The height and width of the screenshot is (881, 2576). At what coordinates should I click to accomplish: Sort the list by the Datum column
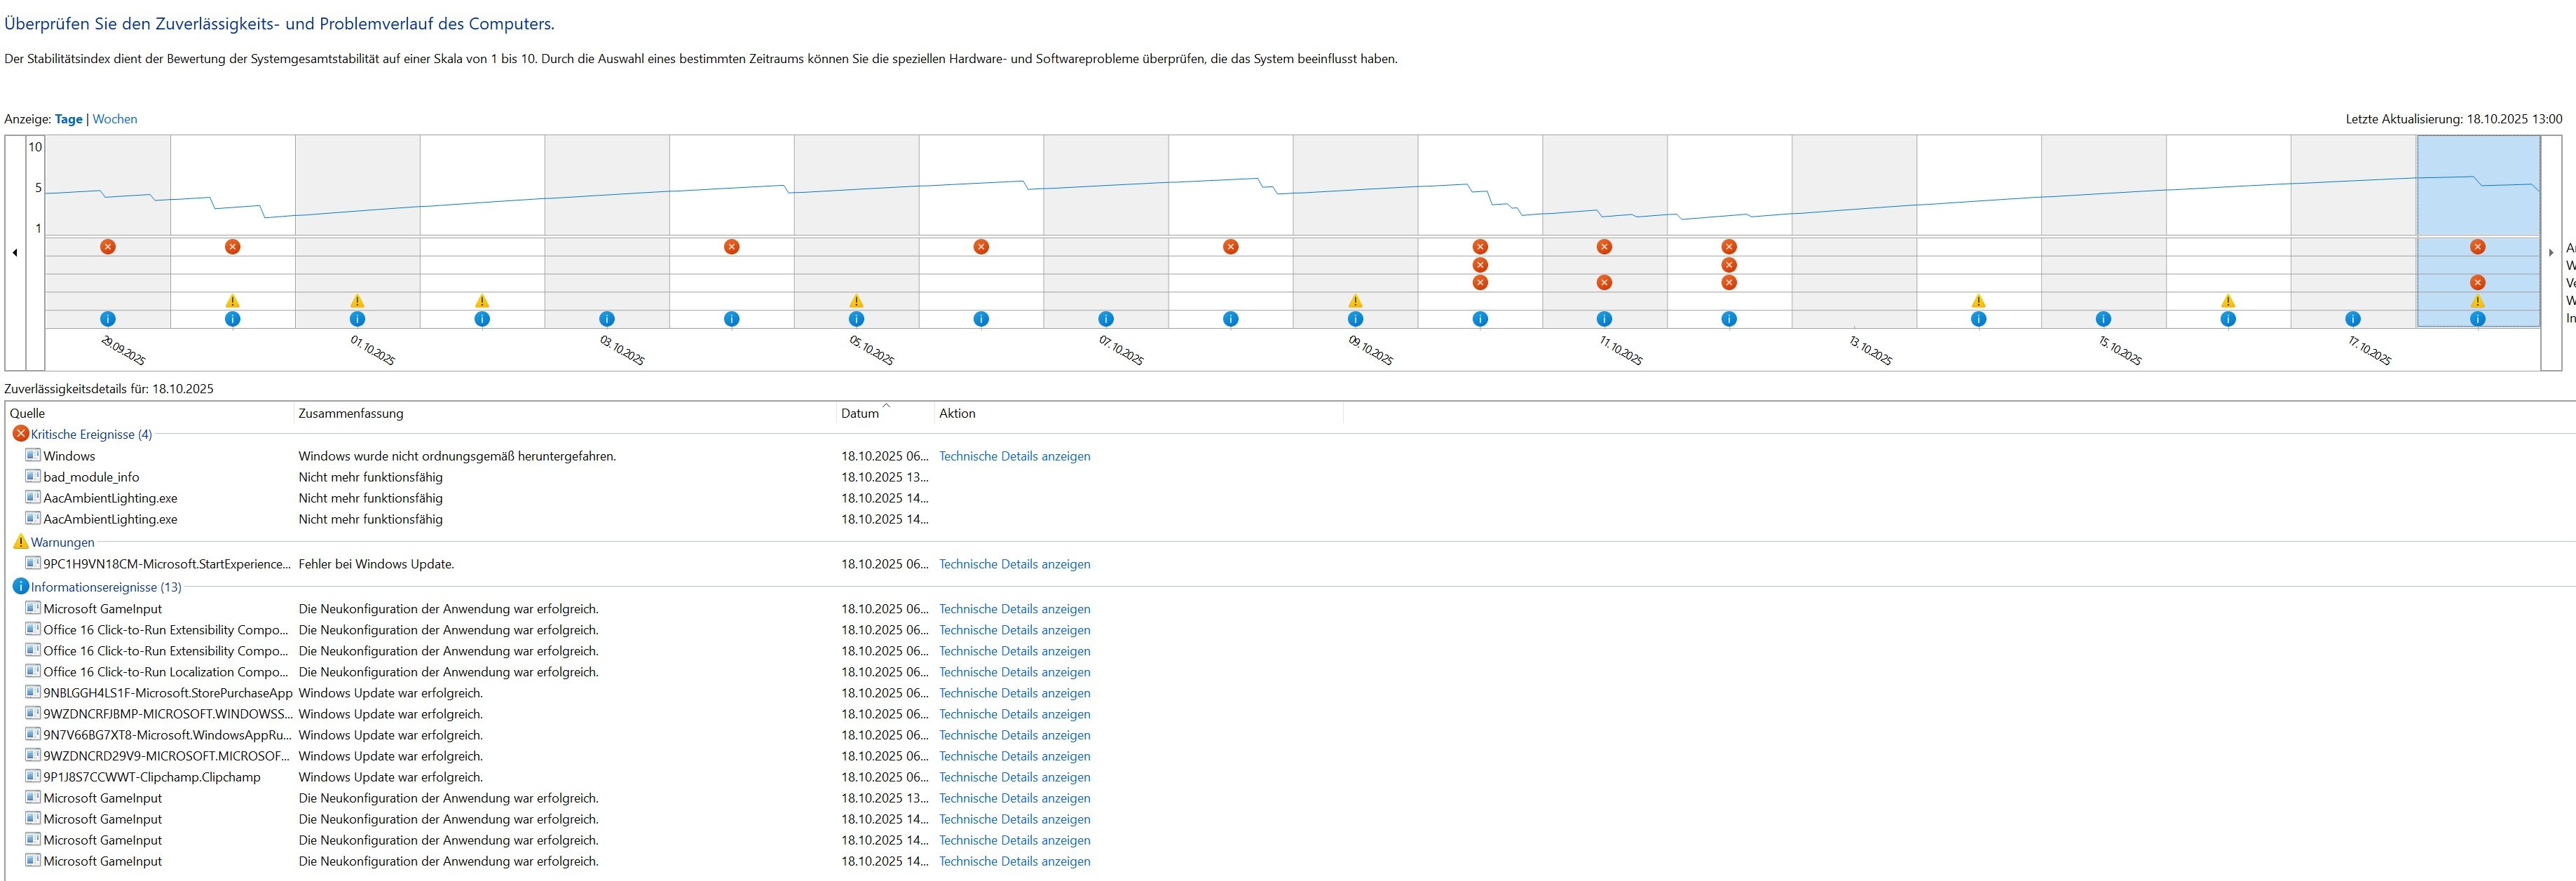tap(860, 413)
